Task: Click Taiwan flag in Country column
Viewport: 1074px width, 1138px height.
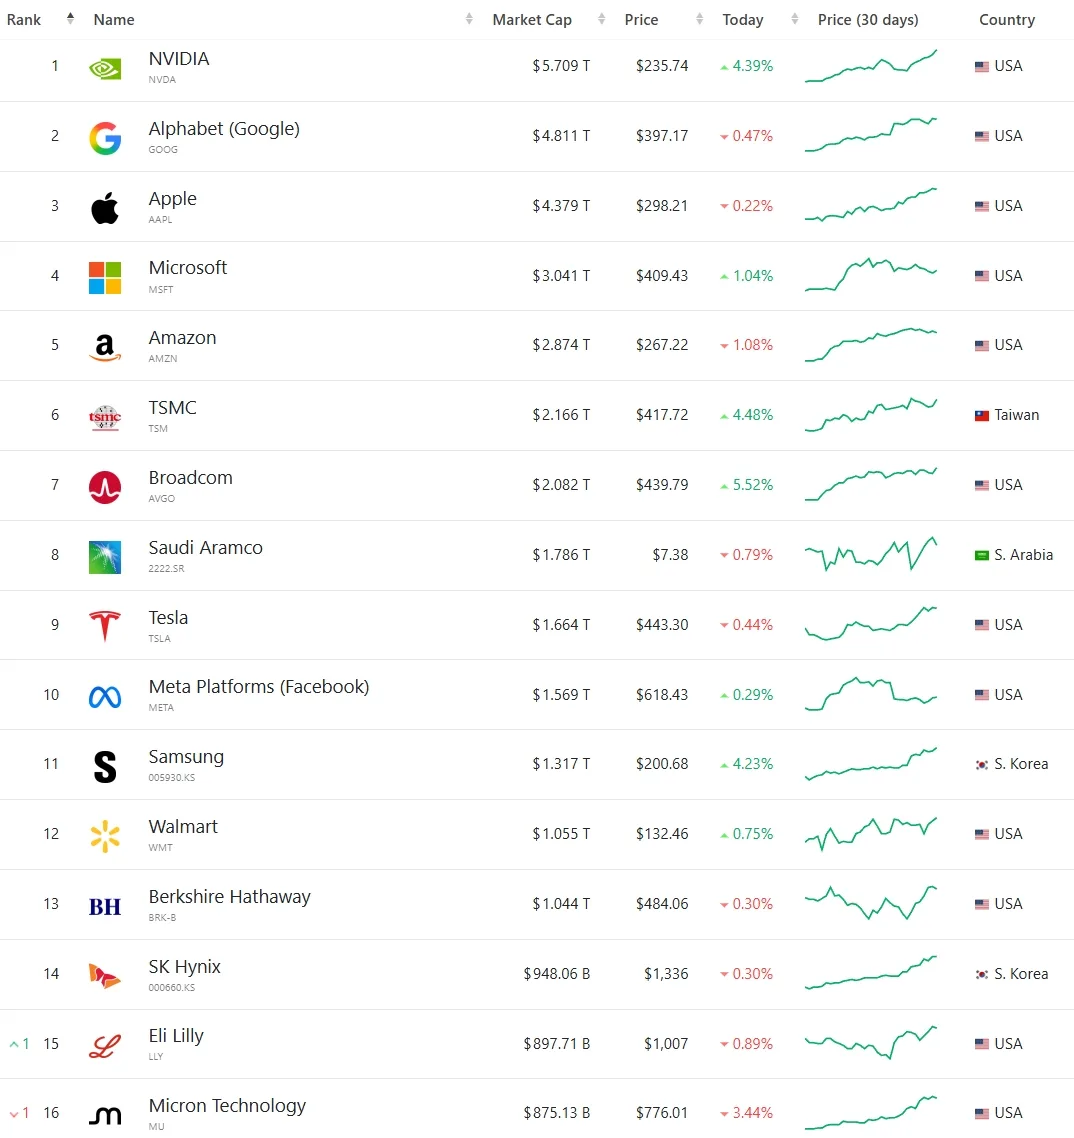Action: pos(982,415)
